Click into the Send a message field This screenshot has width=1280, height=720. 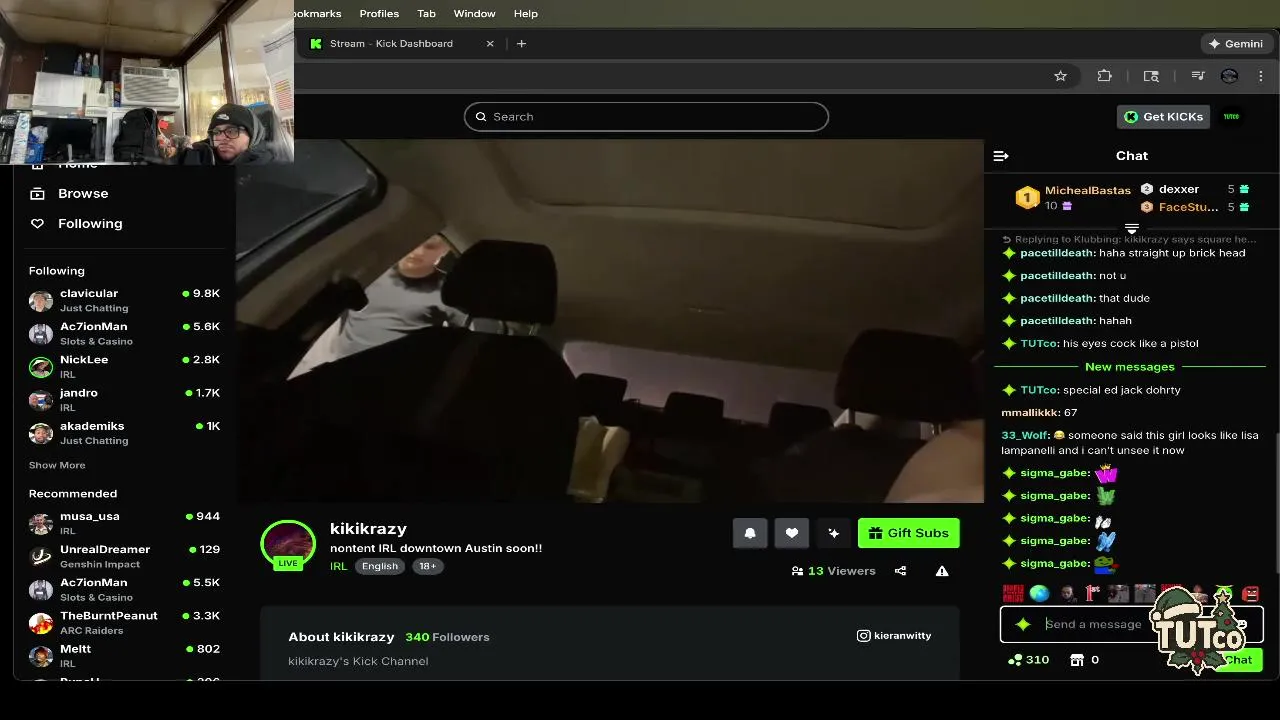click(x=1095, y=624)
